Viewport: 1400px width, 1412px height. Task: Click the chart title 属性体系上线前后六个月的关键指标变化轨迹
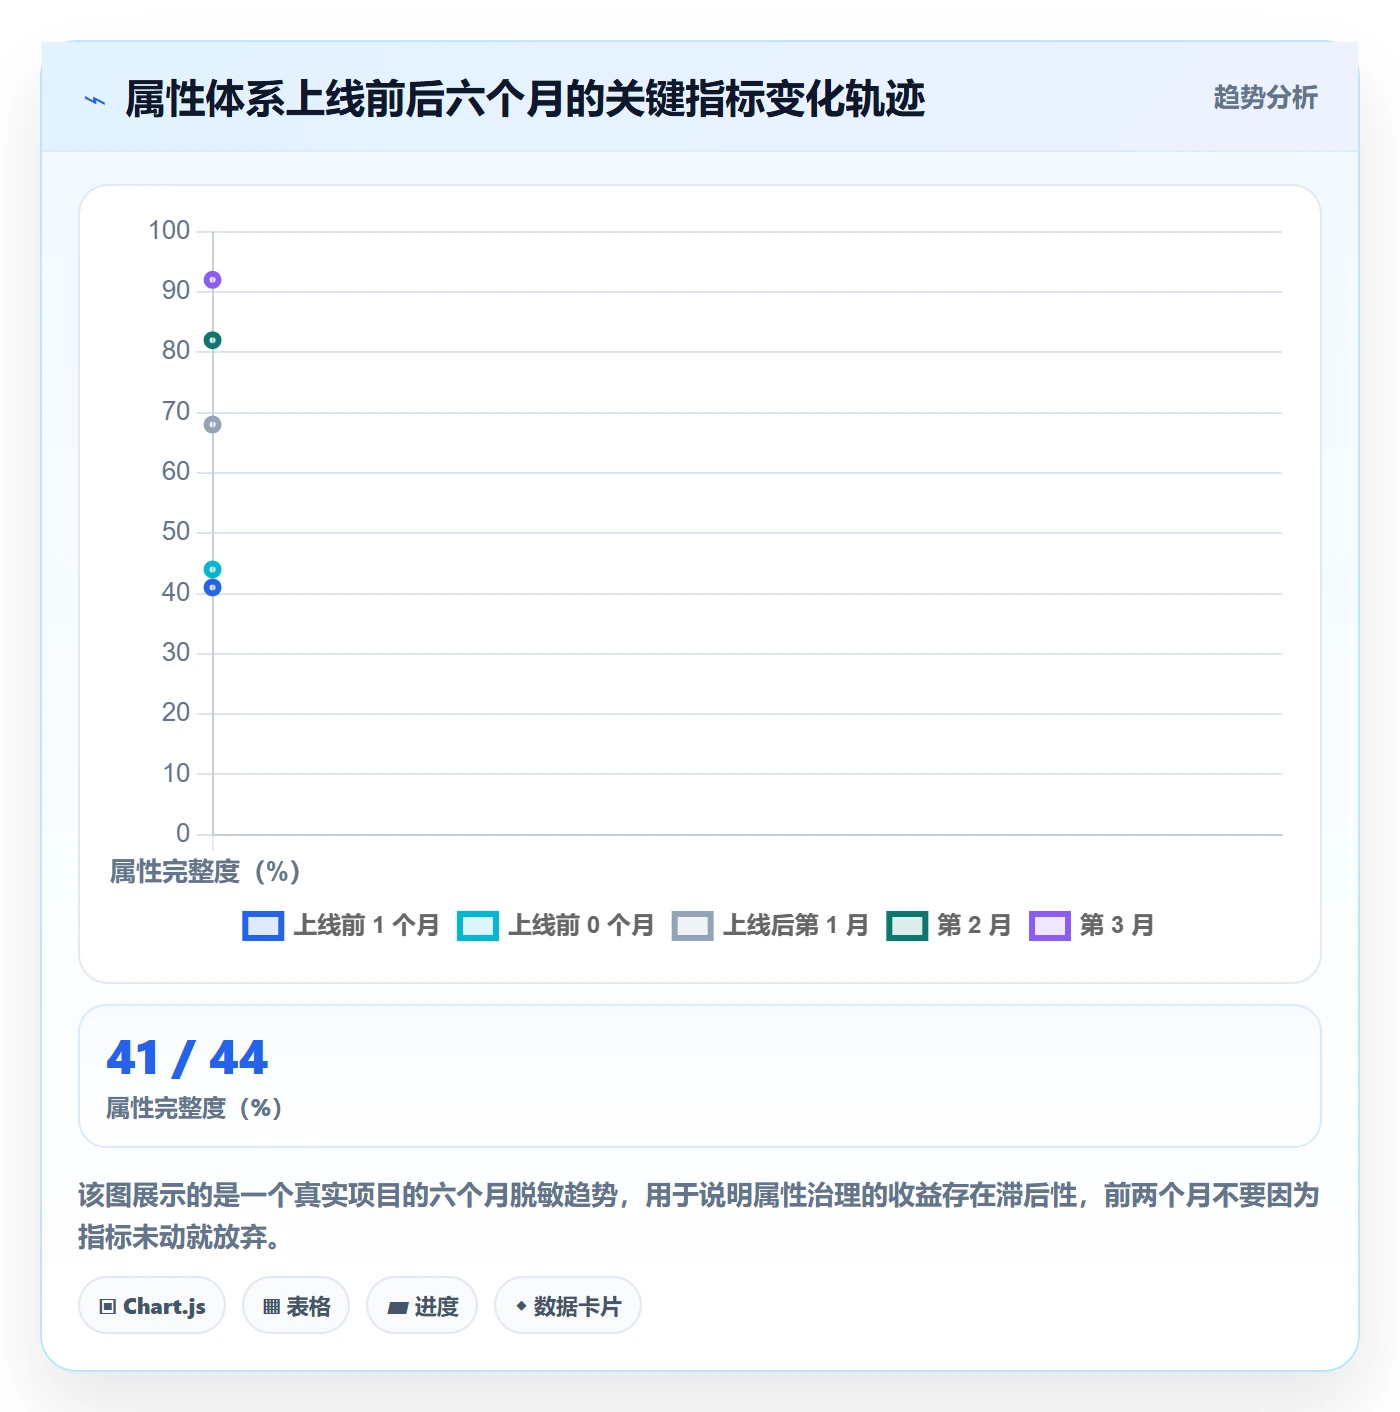coord(525,99)
